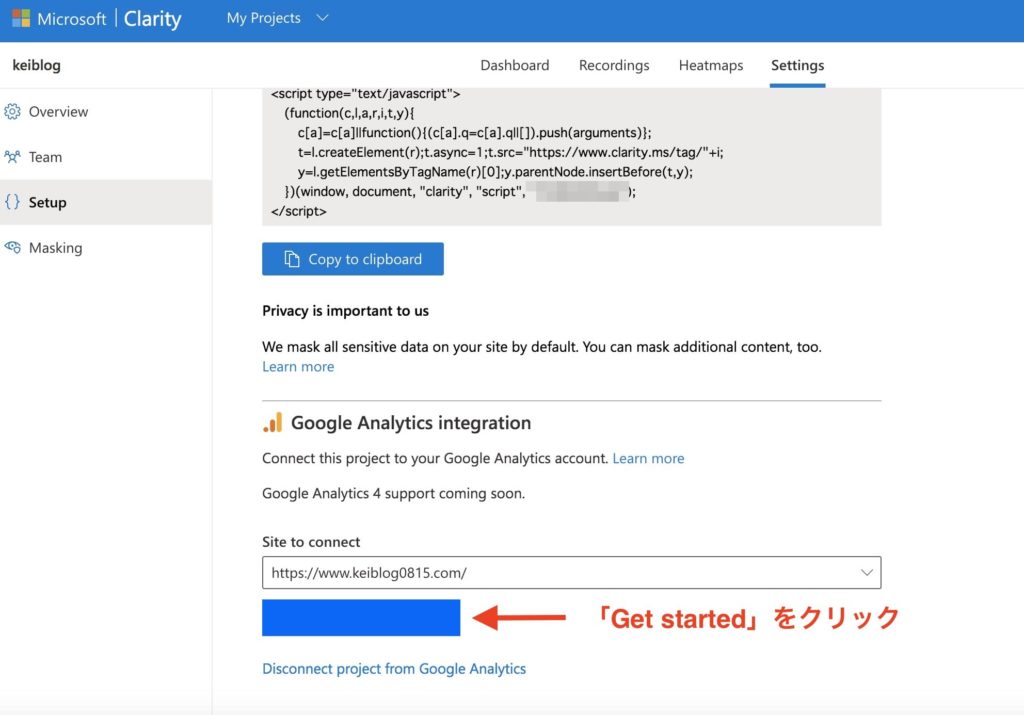Click the Connect this project to Google Analytics sentence
The width and height of the screenshot is (1024, 715).
click(435, 458)
